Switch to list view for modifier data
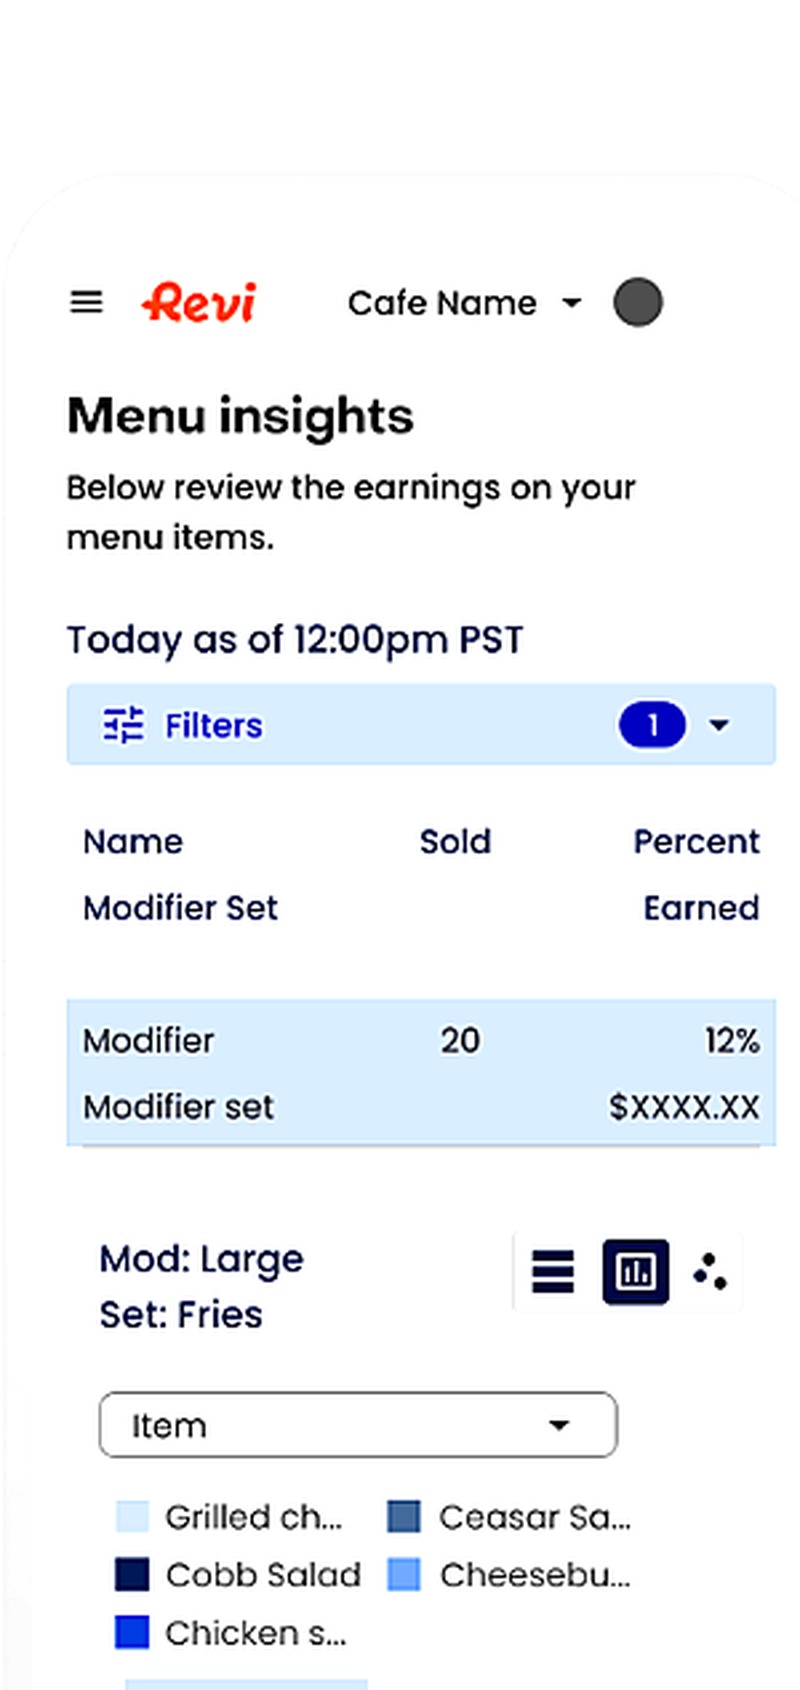The width and height of the screenshot is (800, 1690). [x=552, y=1271]
